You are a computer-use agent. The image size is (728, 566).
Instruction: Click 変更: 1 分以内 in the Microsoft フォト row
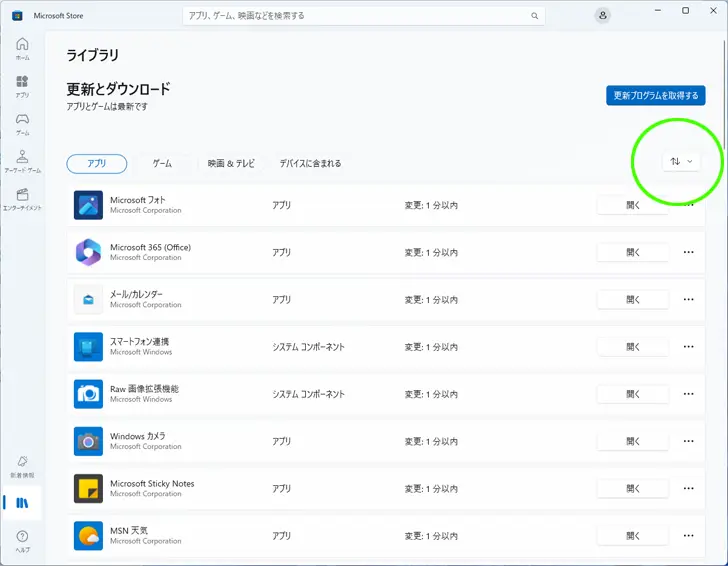[431, 205]
